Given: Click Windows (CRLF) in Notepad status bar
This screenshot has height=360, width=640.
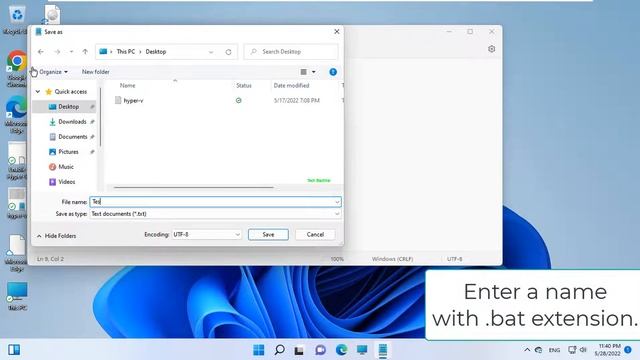Looking at the screenshot, I should coord(392,259).
